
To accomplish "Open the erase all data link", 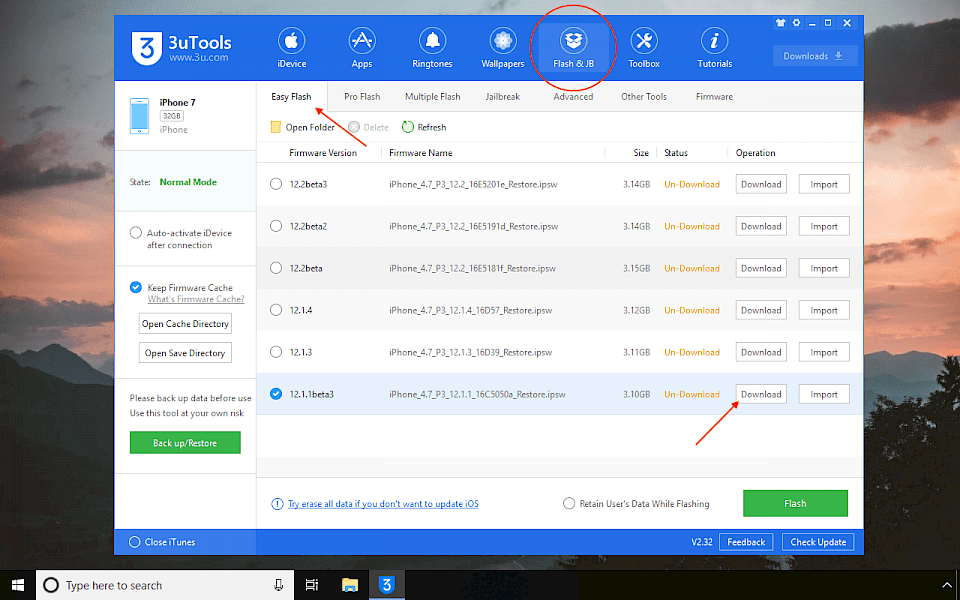I will (383, 504).
